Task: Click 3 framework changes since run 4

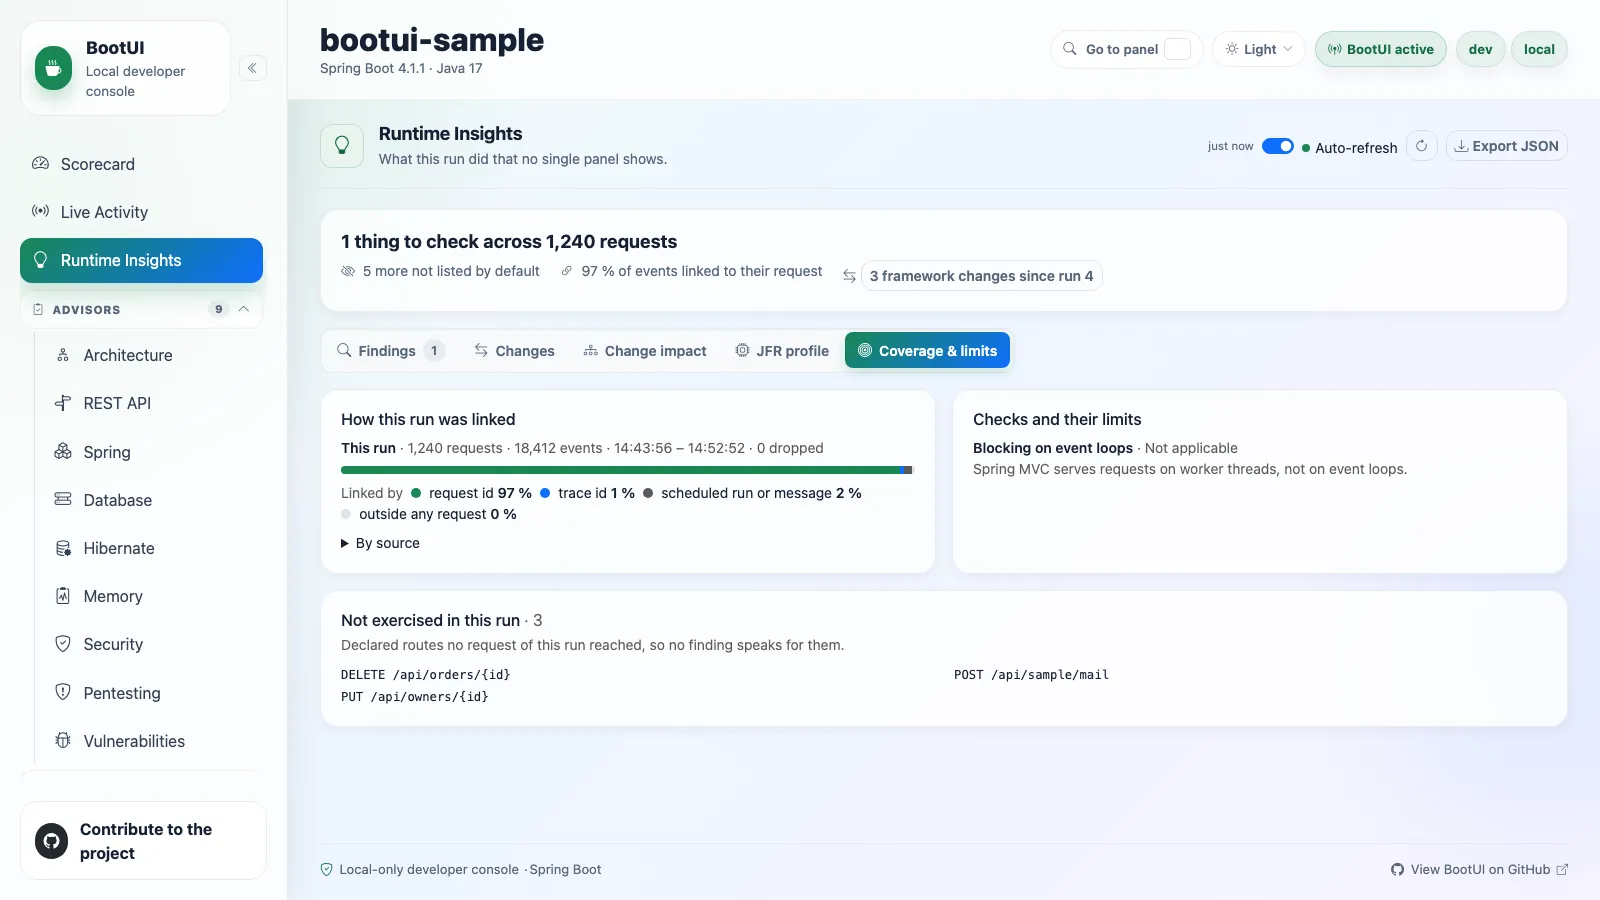Action: tap(981, 276)
